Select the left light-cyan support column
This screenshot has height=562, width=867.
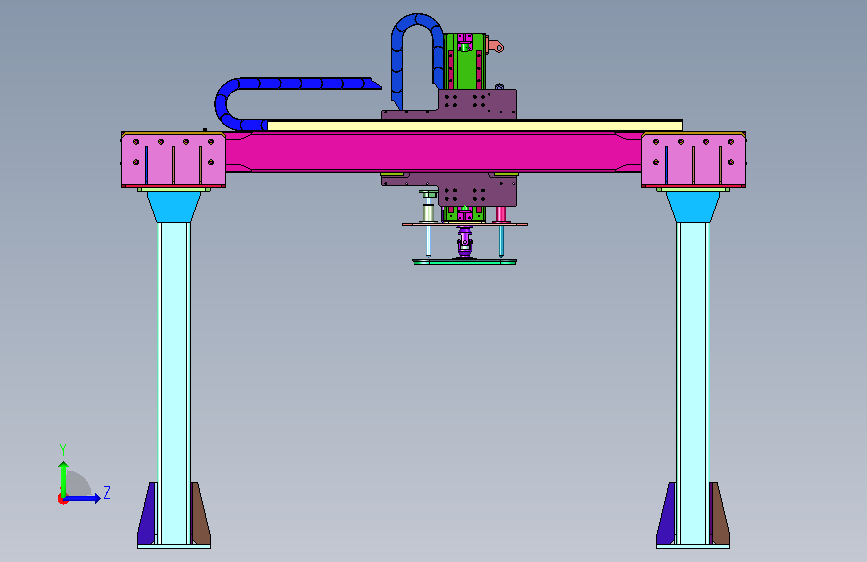click(x=174, y=383)
